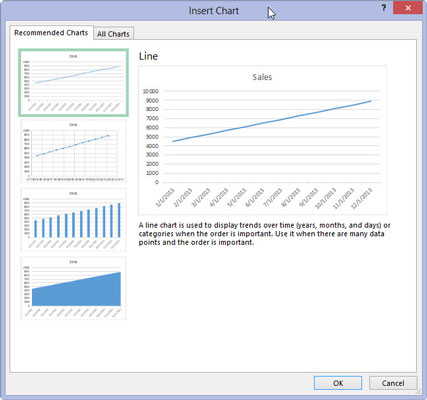Click the line chart description text
Viewport: 427px width, 400px height.
point(264,234)
